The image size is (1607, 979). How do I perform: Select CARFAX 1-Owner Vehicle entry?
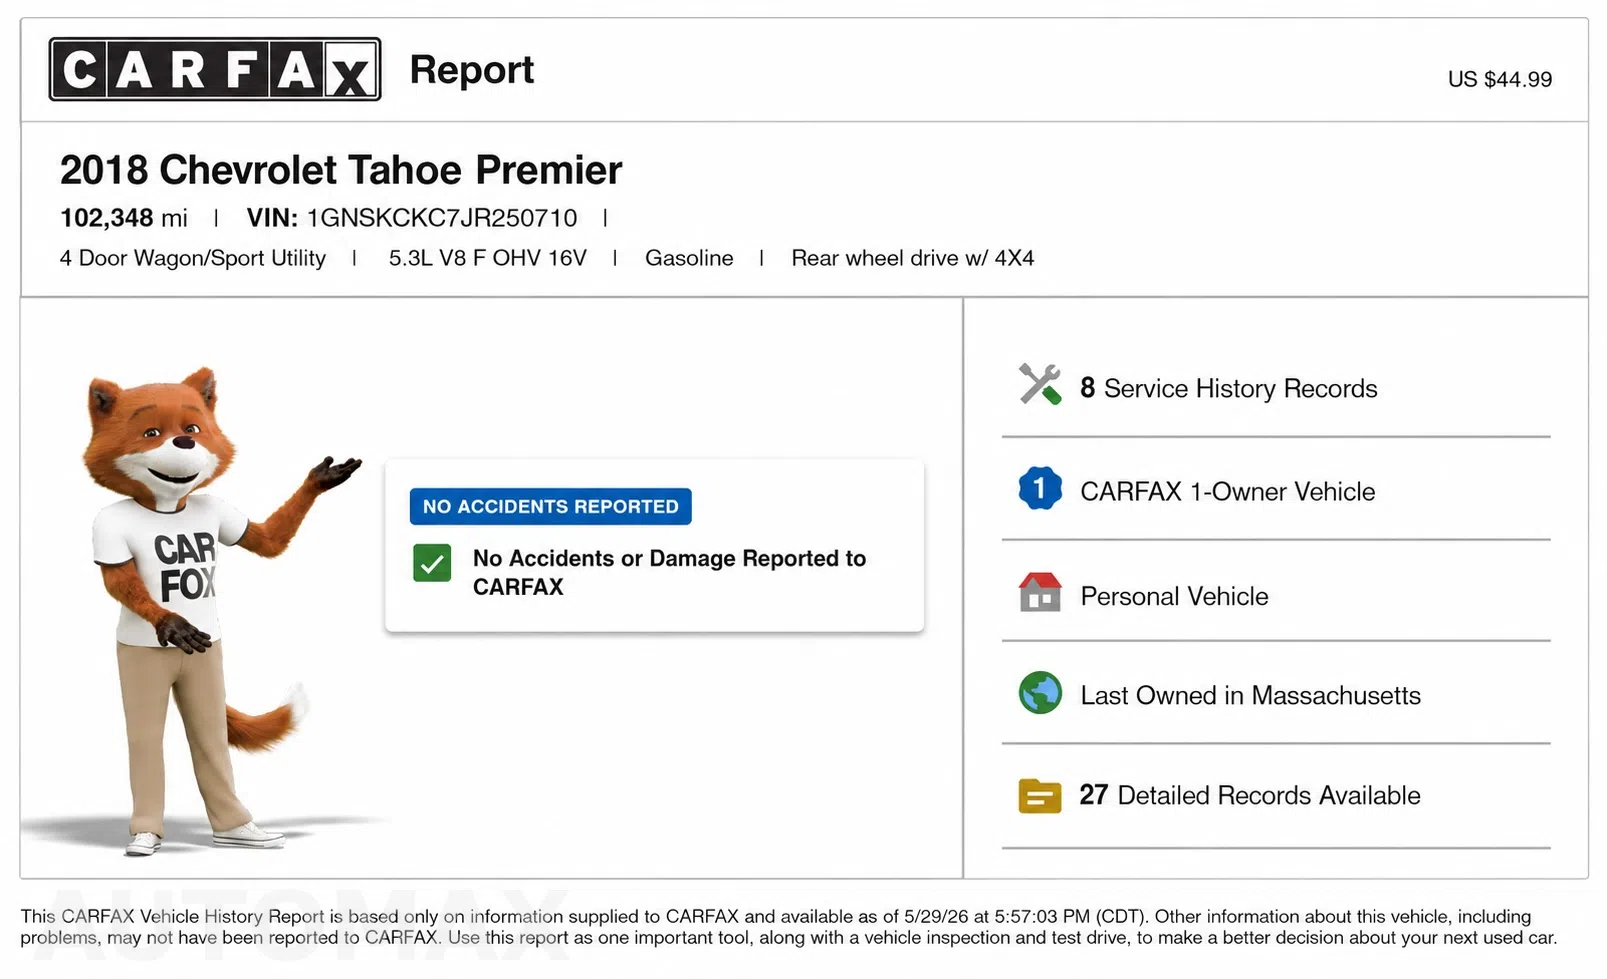click(x=1227, y=492)
